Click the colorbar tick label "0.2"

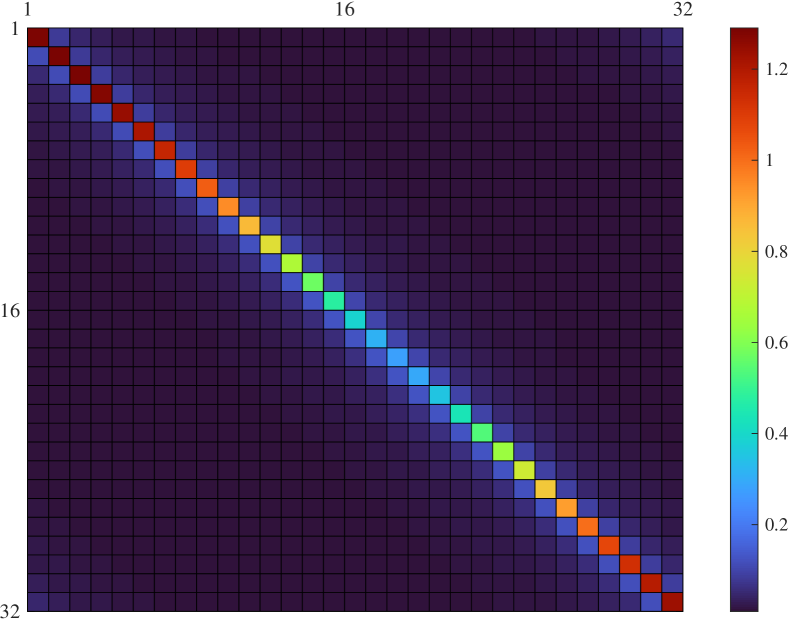click(776, 524)
